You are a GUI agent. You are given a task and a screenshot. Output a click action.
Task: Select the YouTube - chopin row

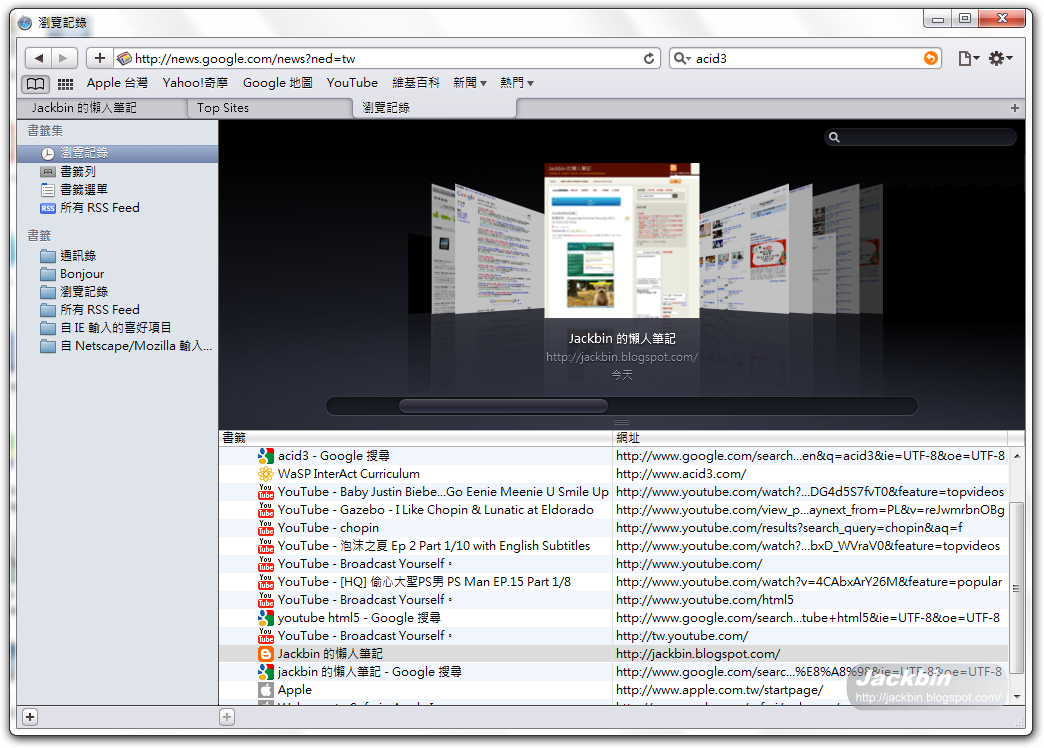tap(613, 528)
